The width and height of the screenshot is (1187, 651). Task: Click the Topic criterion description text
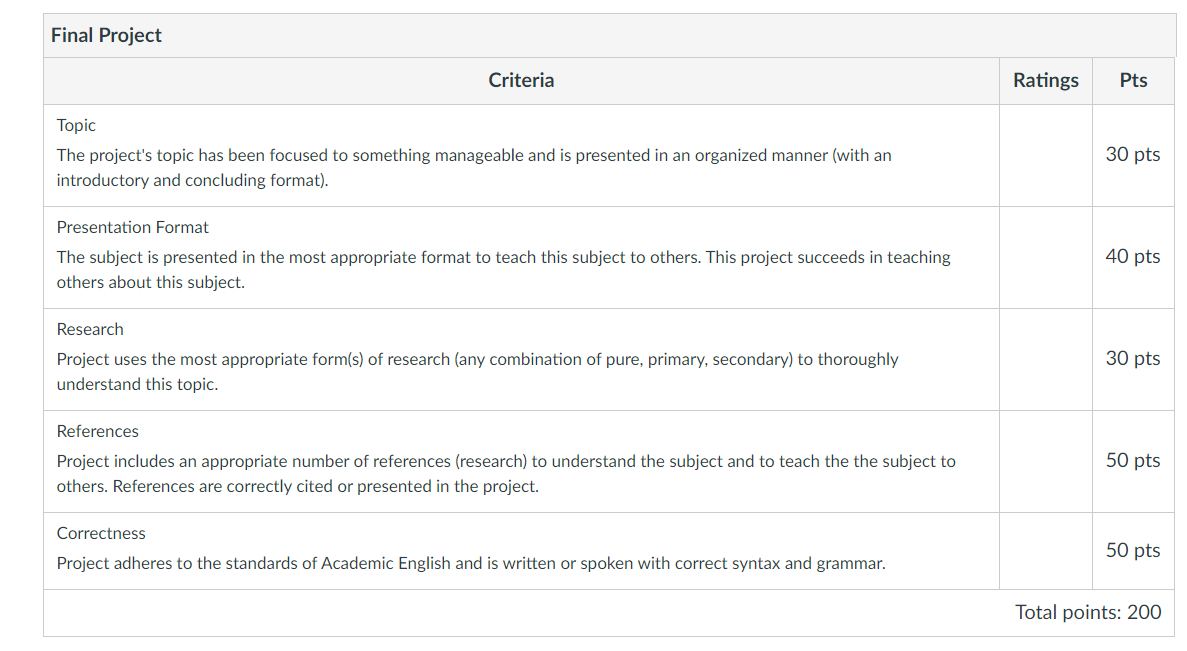(x=474, y=168)
